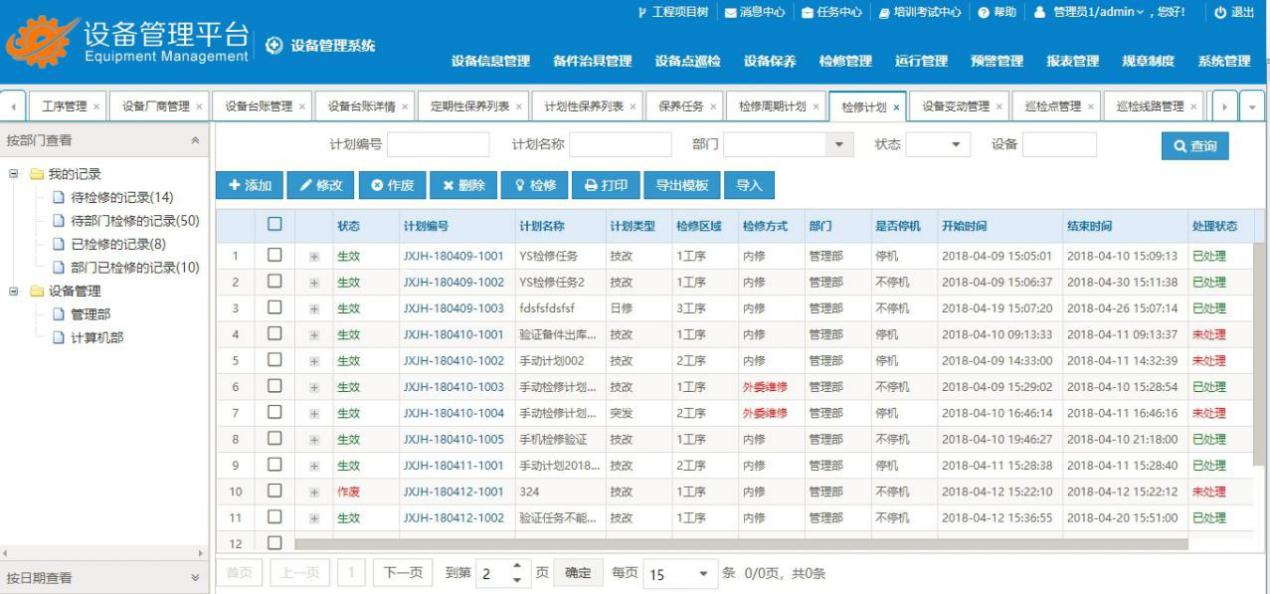Click the 添加 button to add plan

point(250,185)
